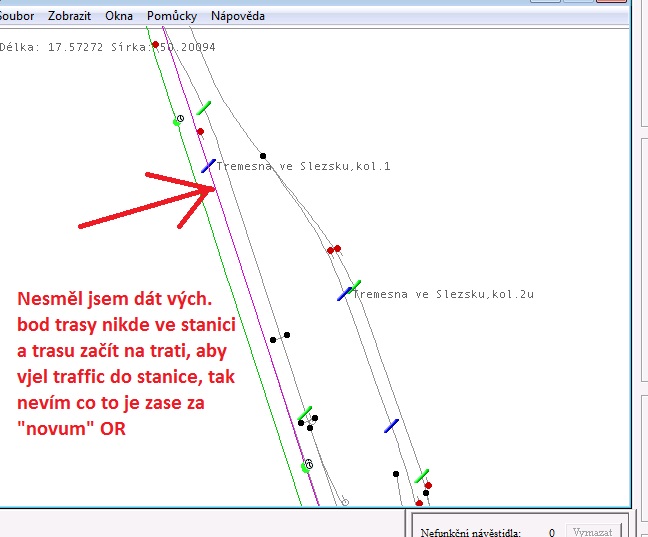Click the red signal dot beside the coordinates readout
648x537 pixels.
click(x=156, y=45)
